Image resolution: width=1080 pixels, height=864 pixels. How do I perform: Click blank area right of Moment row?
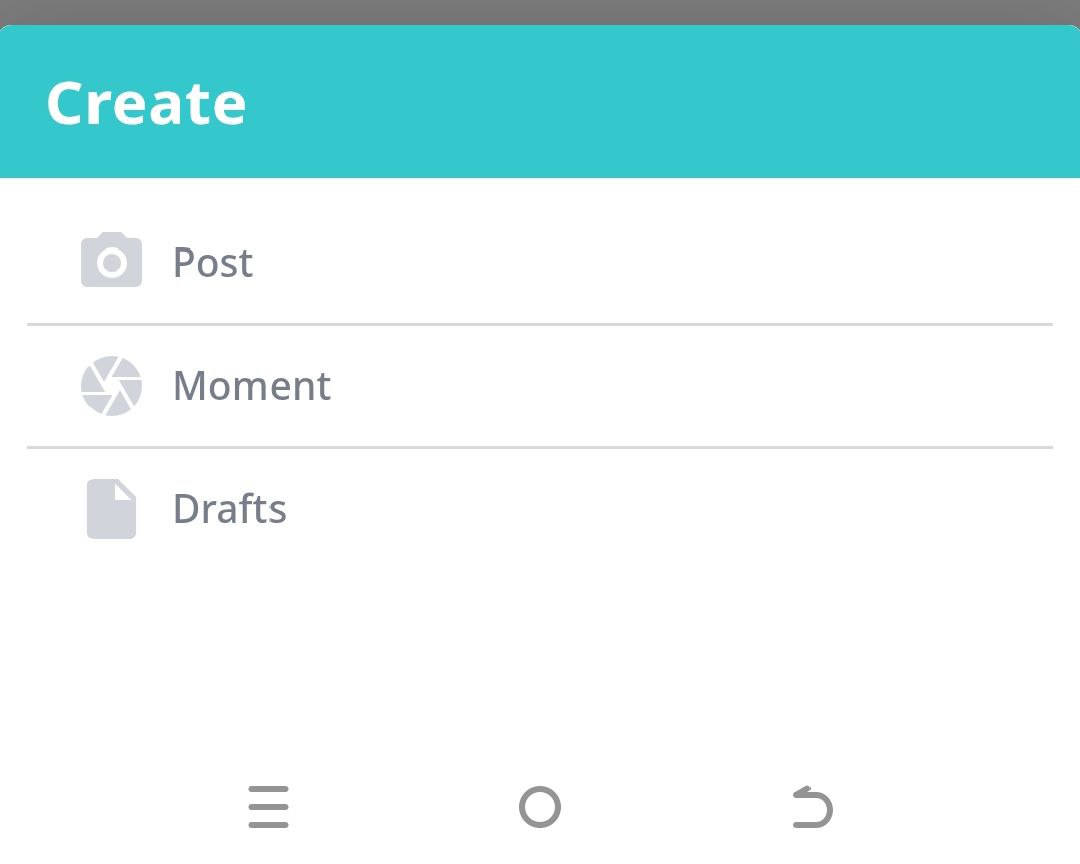click(700, 386)
